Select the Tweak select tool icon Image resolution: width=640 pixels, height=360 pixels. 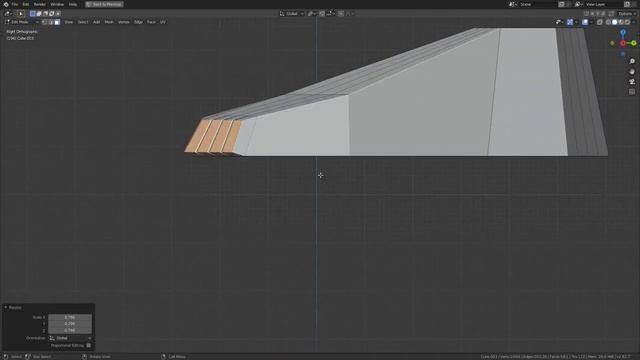point(21,13)
